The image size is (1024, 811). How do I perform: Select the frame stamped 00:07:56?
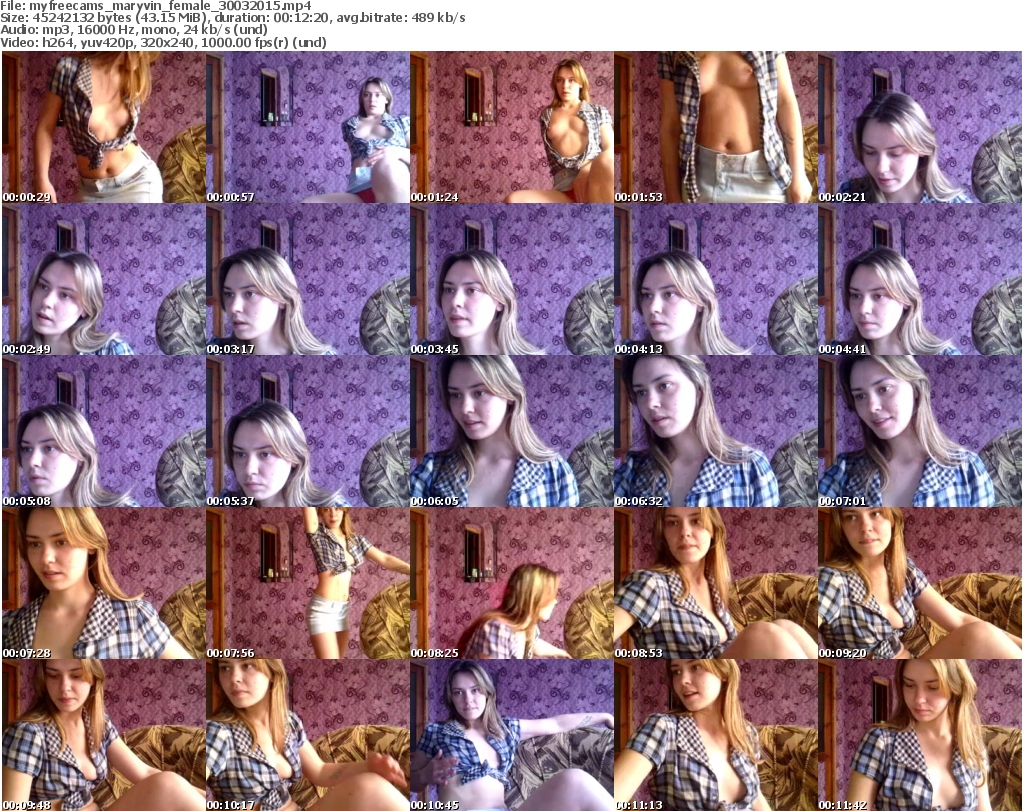308,583
